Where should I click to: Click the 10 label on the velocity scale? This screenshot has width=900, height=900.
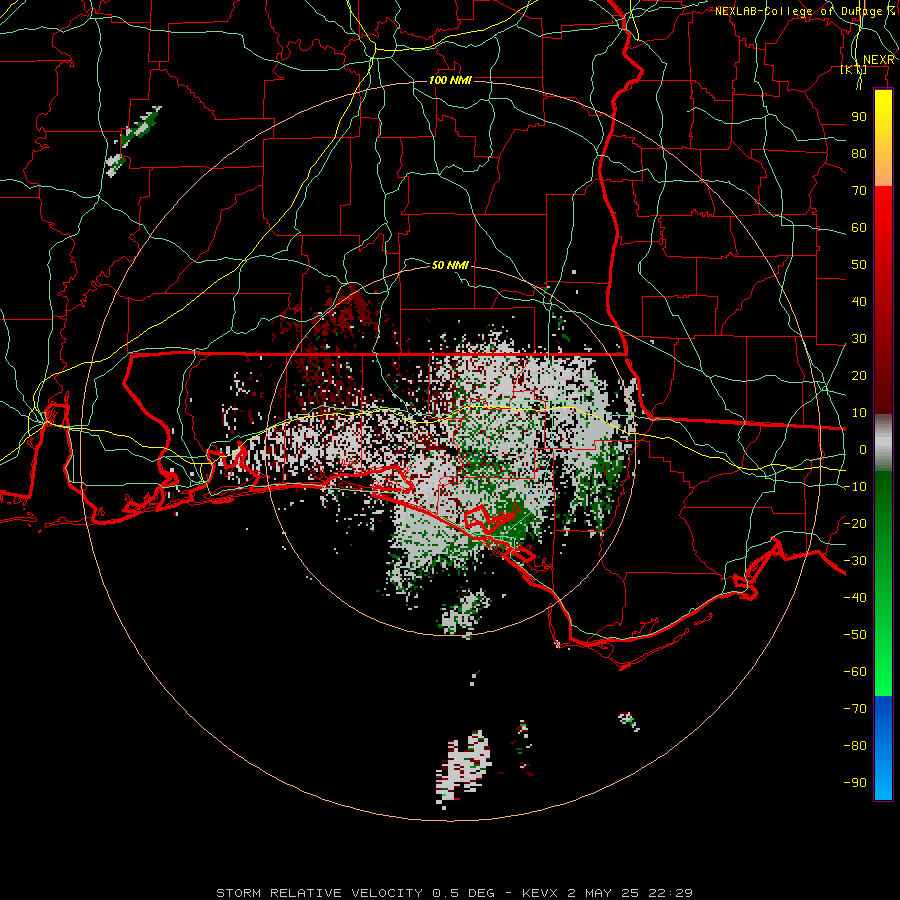[x=859, y=413]
